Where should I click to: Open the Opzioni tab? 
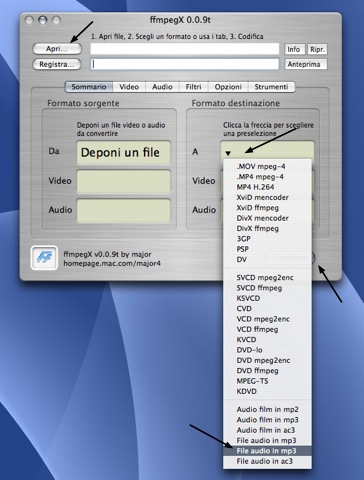pos(228,87)
